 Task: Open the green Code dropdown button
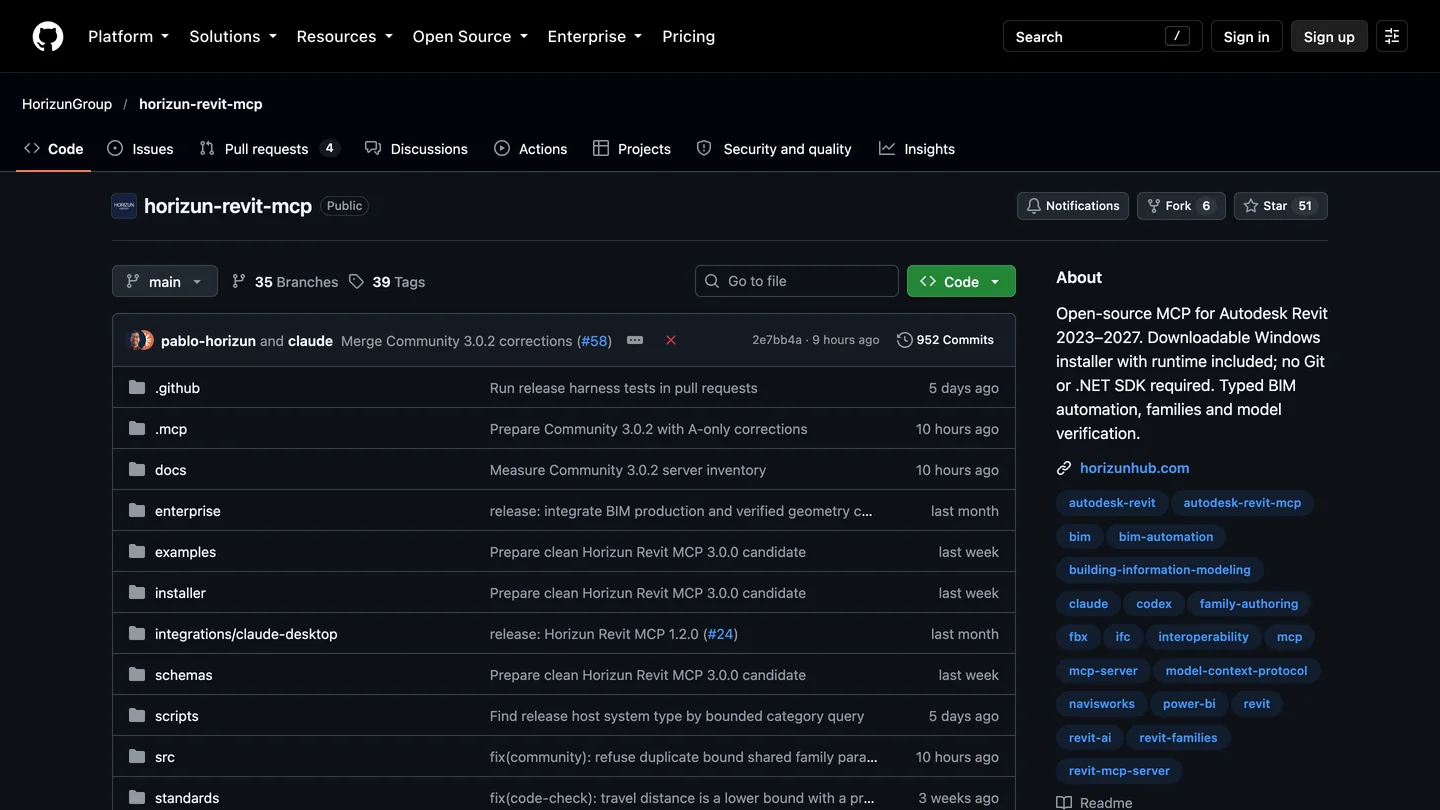961,281
